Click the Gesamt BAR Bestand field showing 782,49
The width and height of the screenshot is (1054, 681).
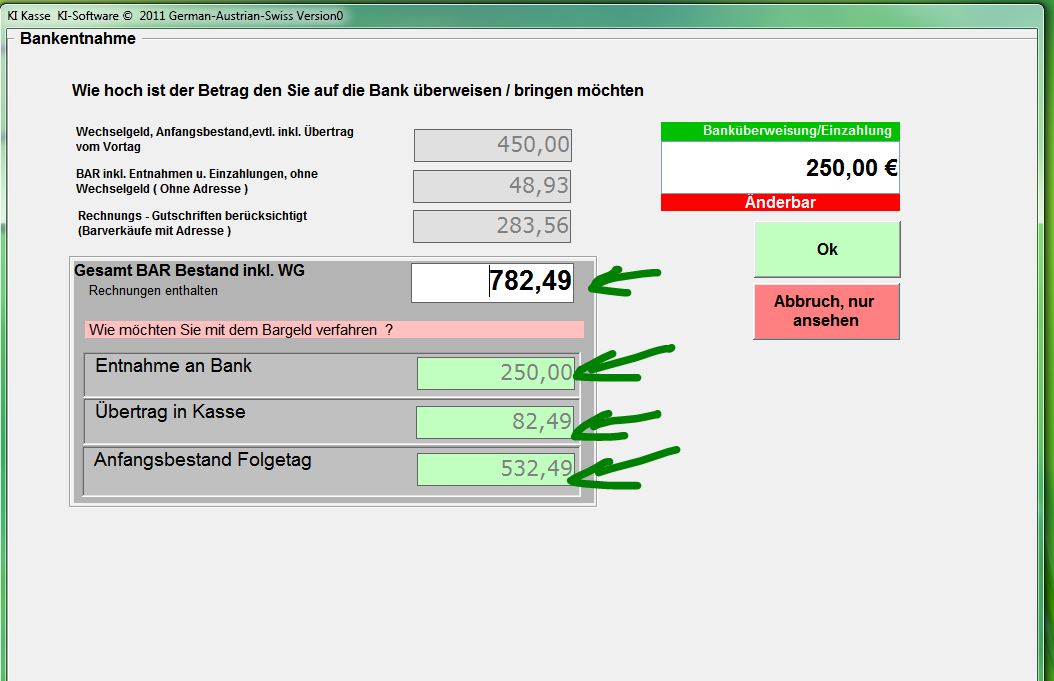pos(492,283)
